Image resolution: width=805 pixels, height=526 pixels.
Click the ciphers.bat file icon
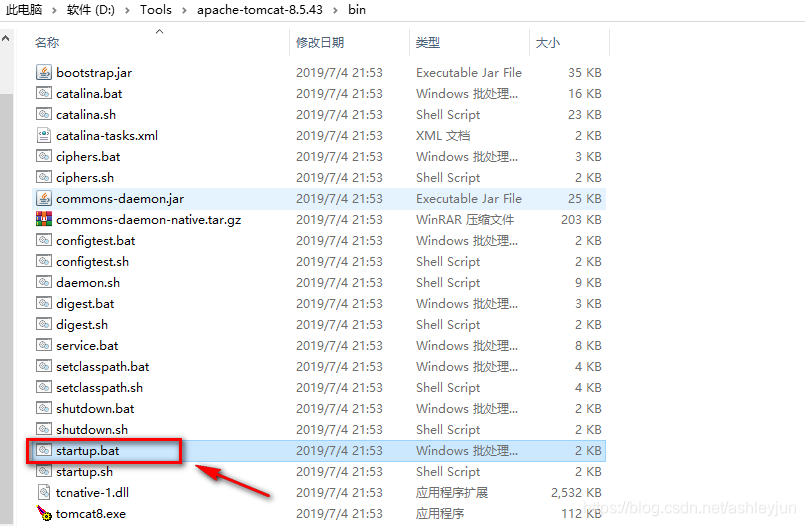(x=44, y=156)
